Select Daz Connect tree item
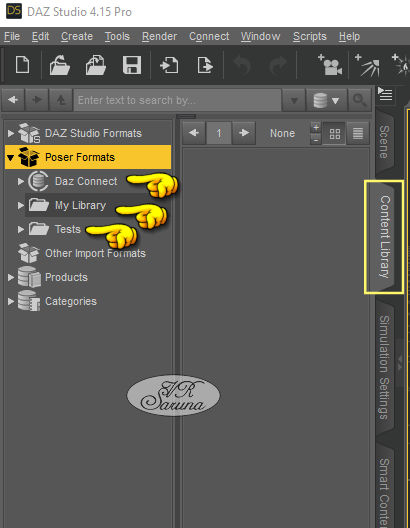This screenshot has width=410, height=528. click(86, 181)
